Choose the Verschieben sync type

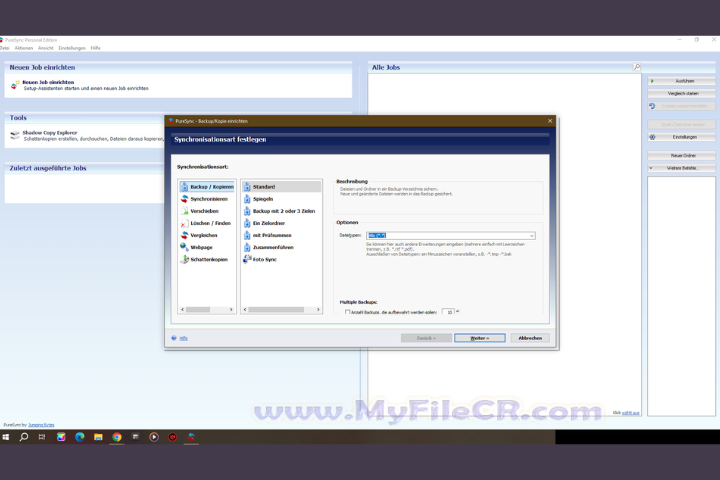(200, 211)
